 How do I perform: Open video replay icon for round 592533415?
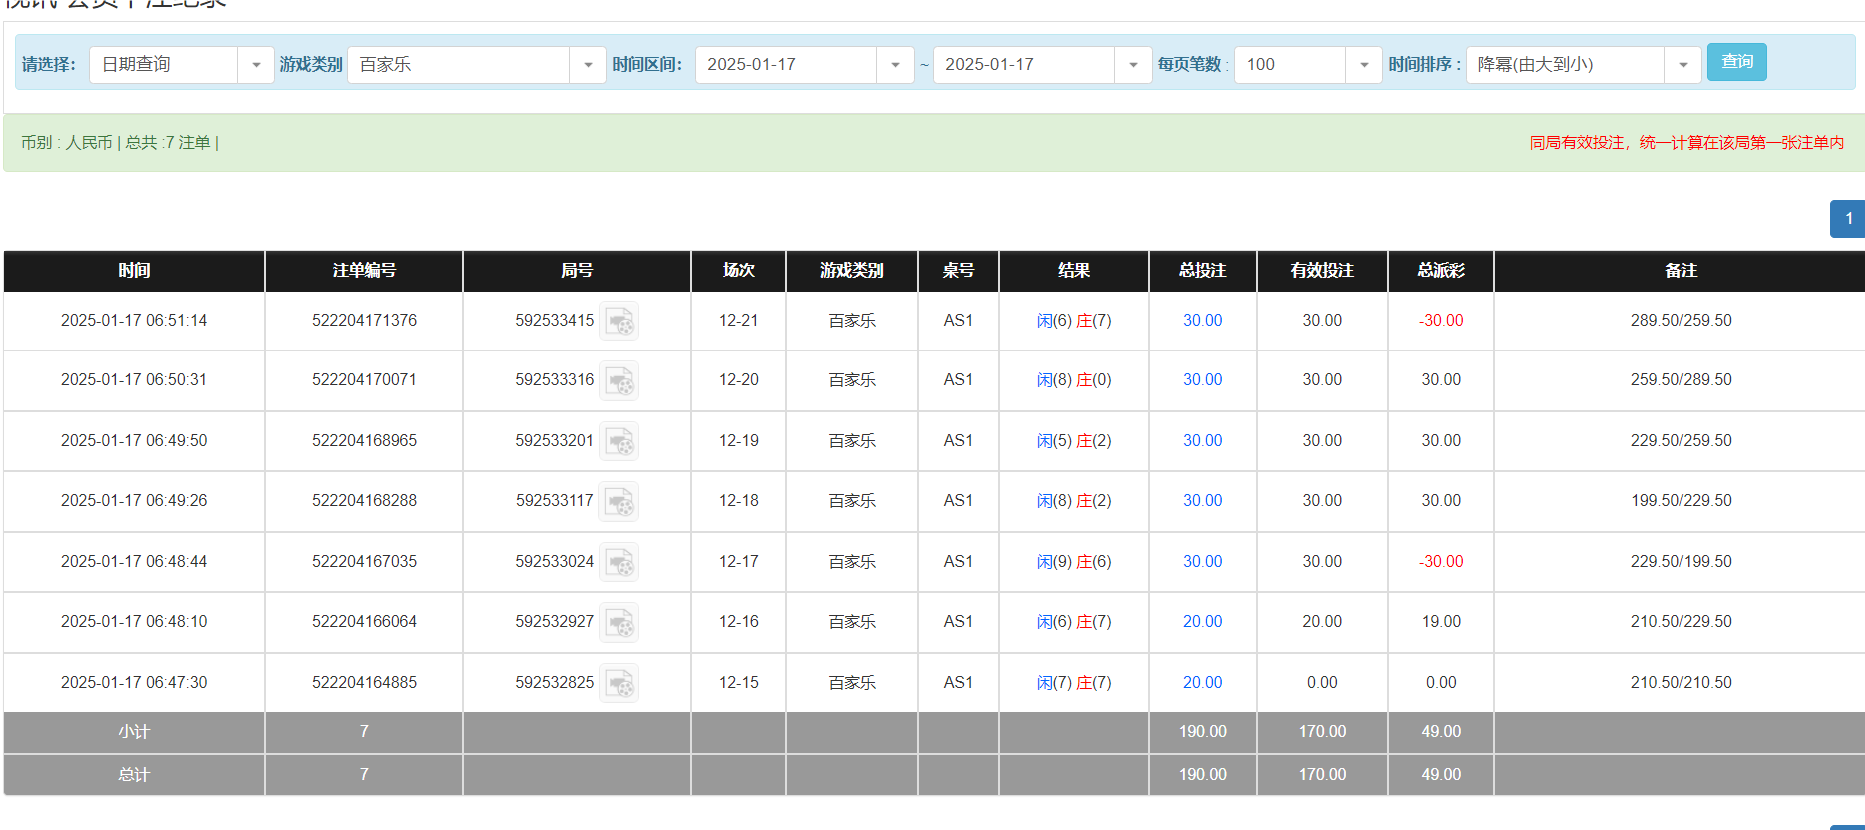point(619,321)
